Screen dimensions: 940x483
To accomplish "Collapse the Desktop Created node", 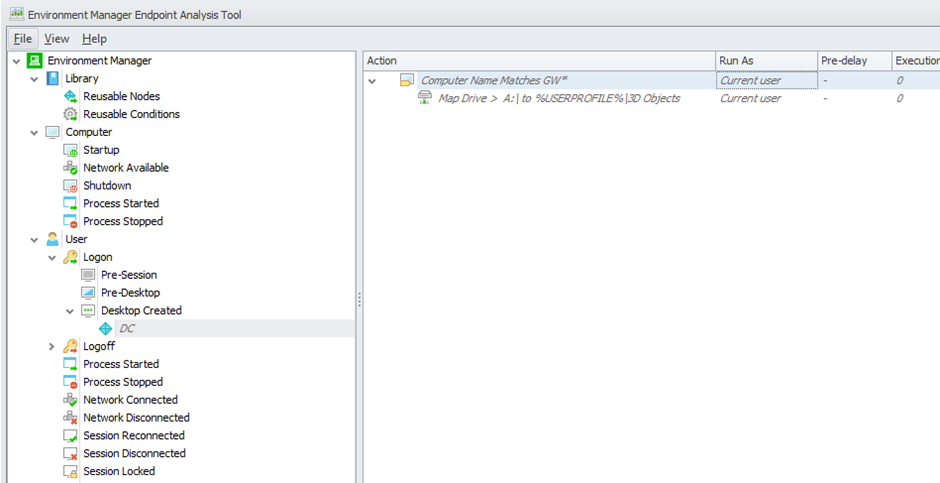I will 70,311.
